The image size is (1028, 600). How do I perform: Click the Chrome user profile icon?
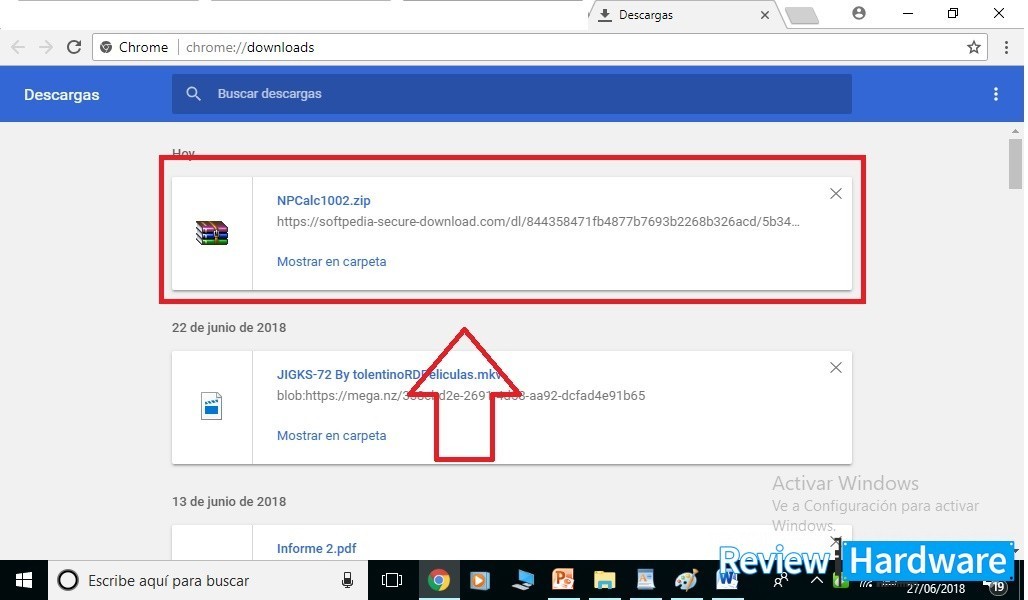859,13
